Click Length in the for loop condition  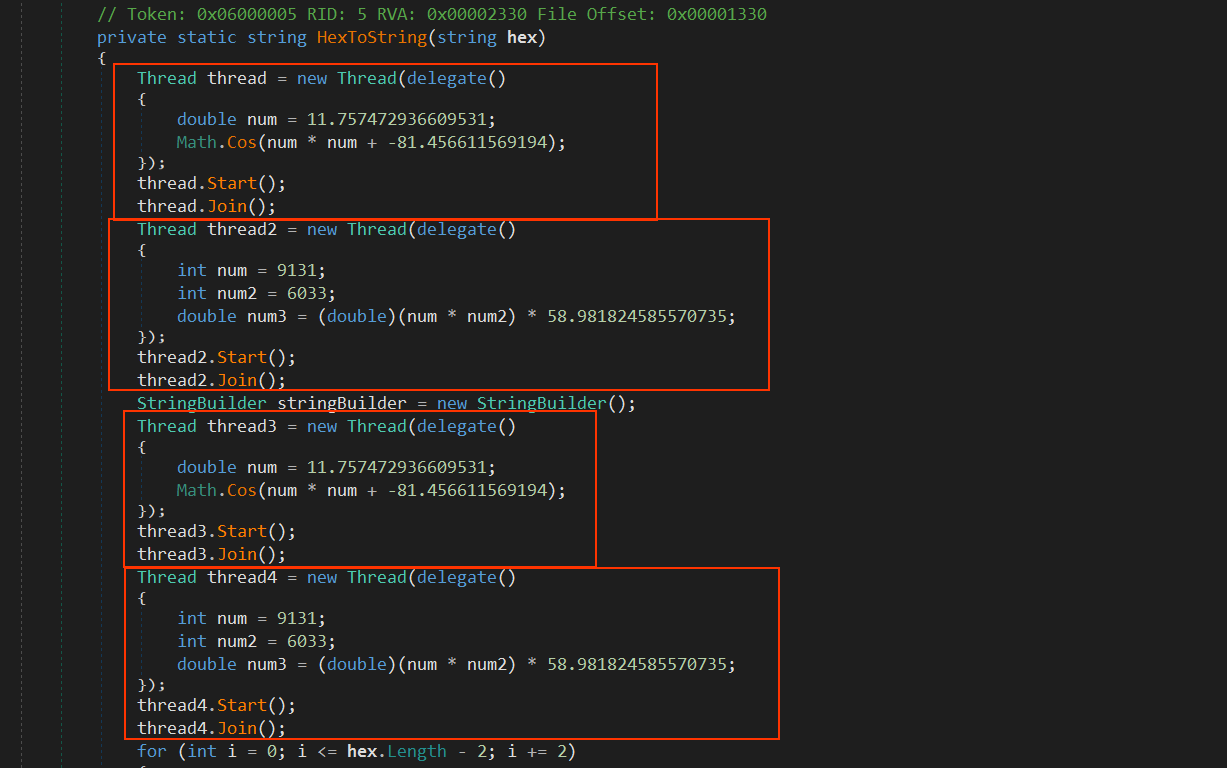coord(416,751)
